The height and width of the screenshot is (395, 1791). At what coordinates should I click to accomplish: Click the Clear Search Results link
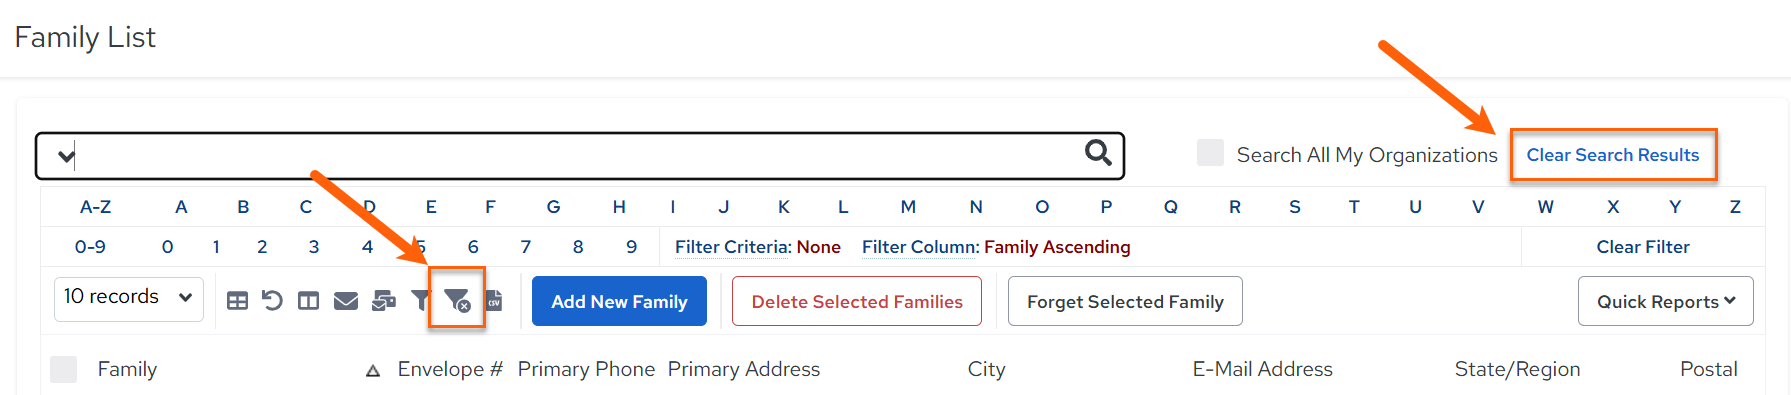pyautogui.click(x=1612, y=155)
